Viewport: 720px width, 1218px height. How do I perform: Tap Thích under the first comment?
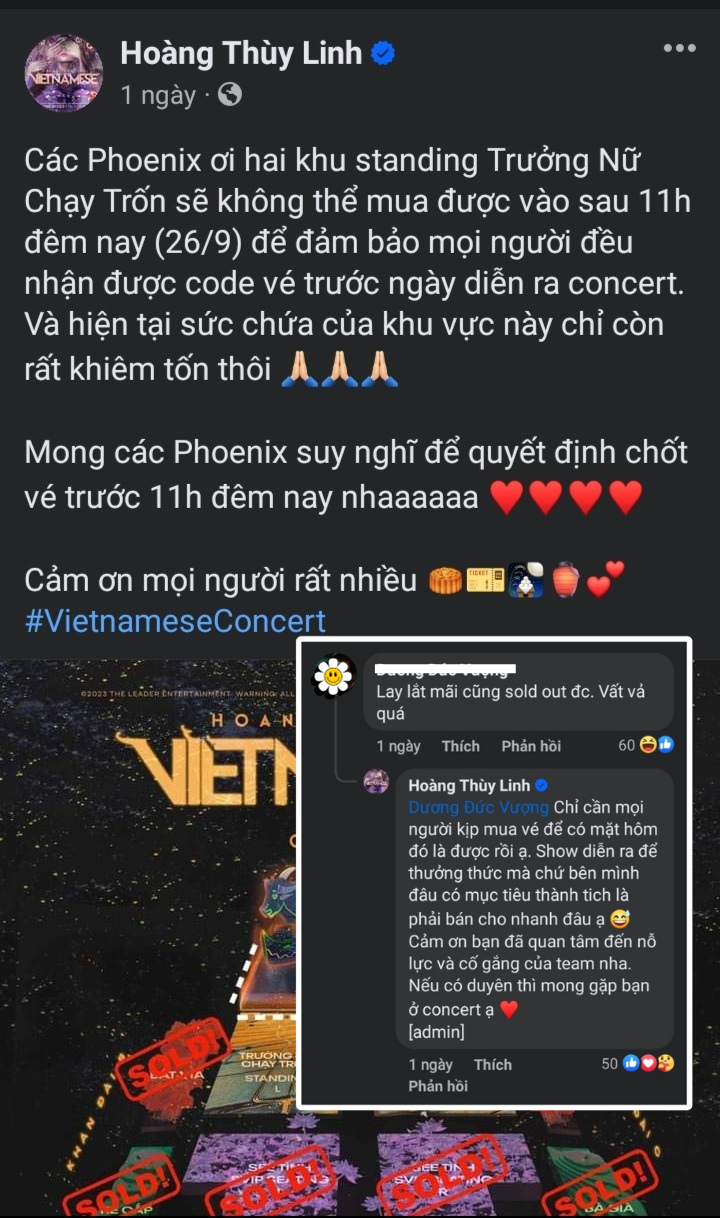460,746
